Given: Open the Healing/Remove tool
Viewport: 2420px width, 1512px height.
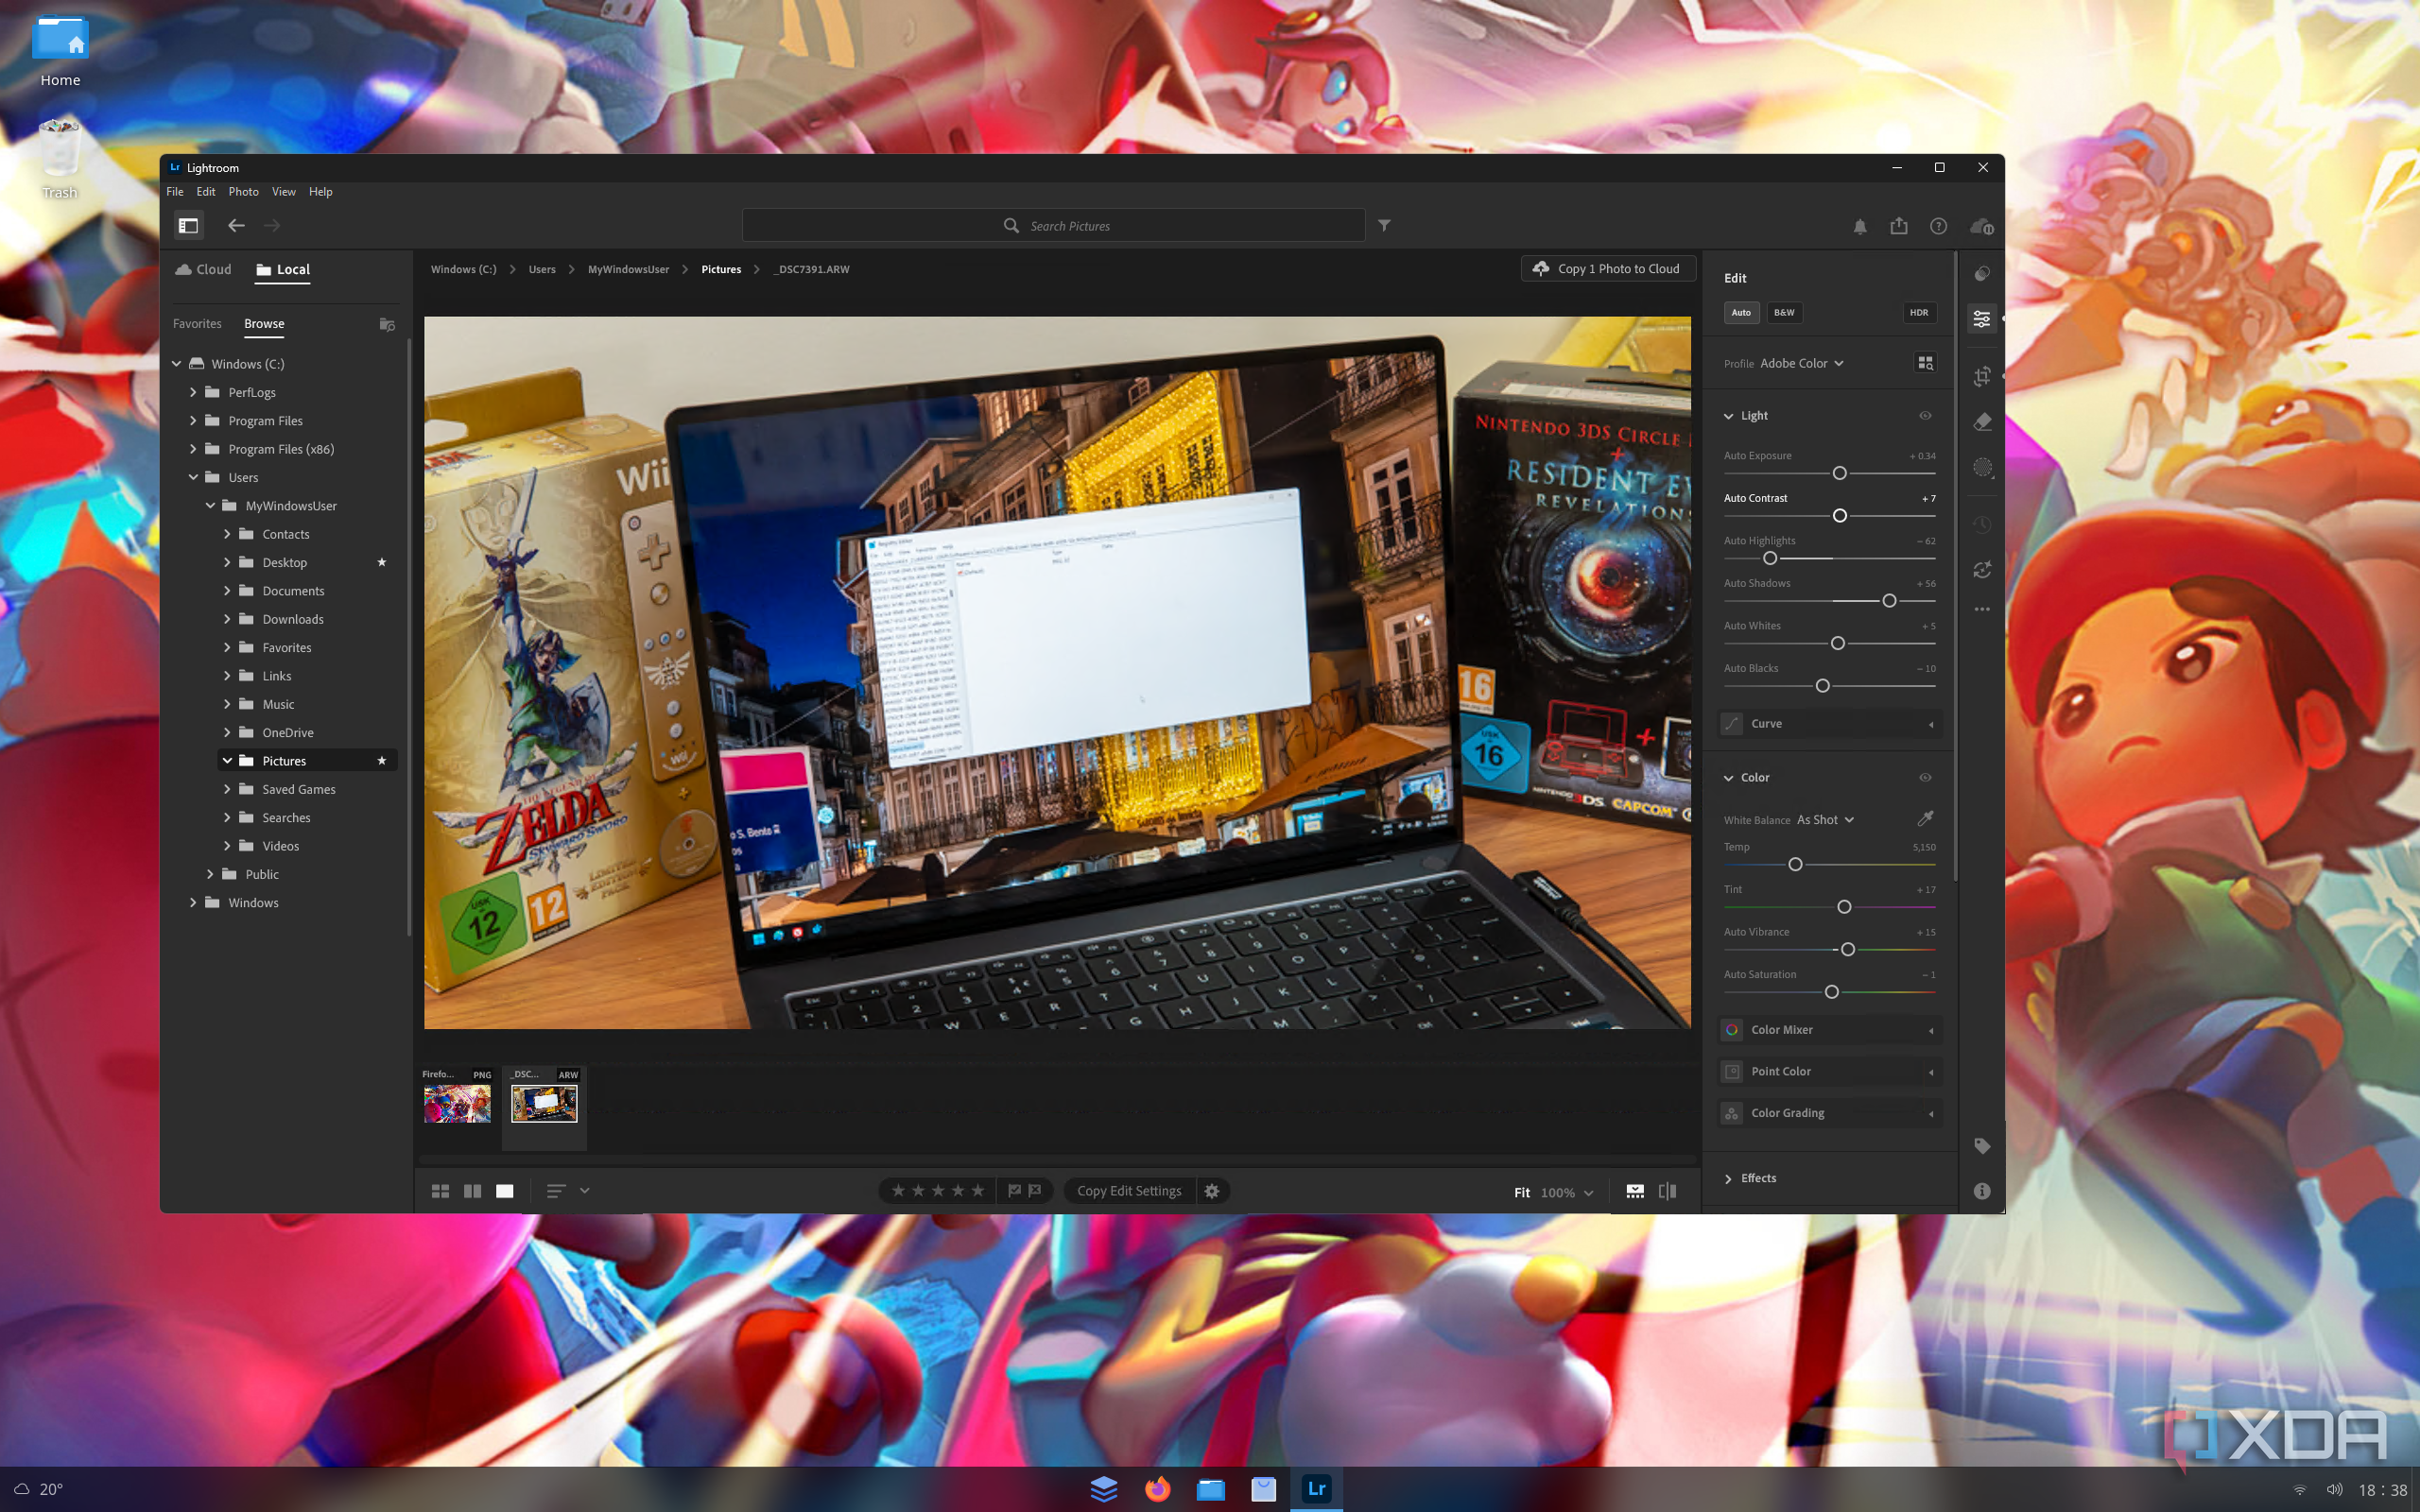Looking at the screenshot, I should click(1982, 421).
